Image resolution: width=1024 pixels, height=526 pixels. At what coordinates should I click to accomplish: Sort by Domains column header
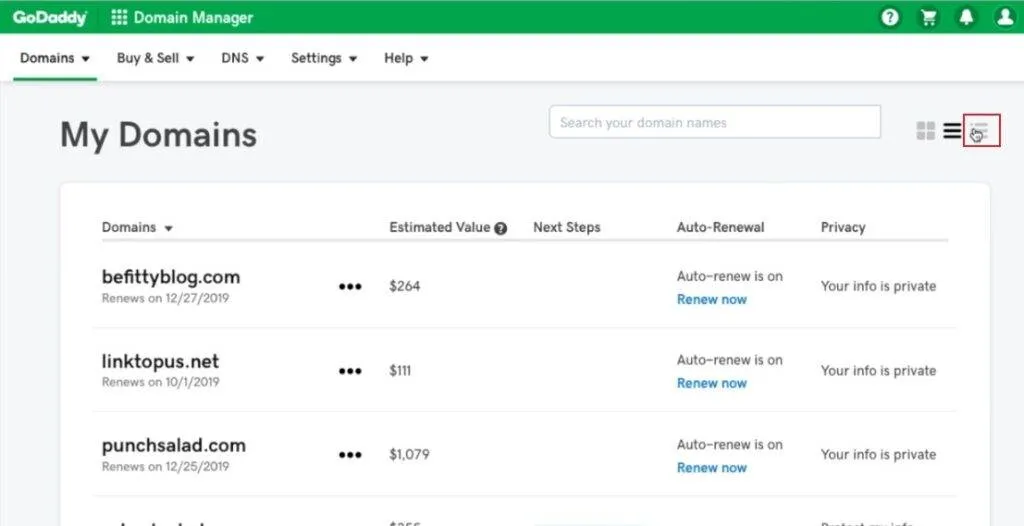coord(137,227)
